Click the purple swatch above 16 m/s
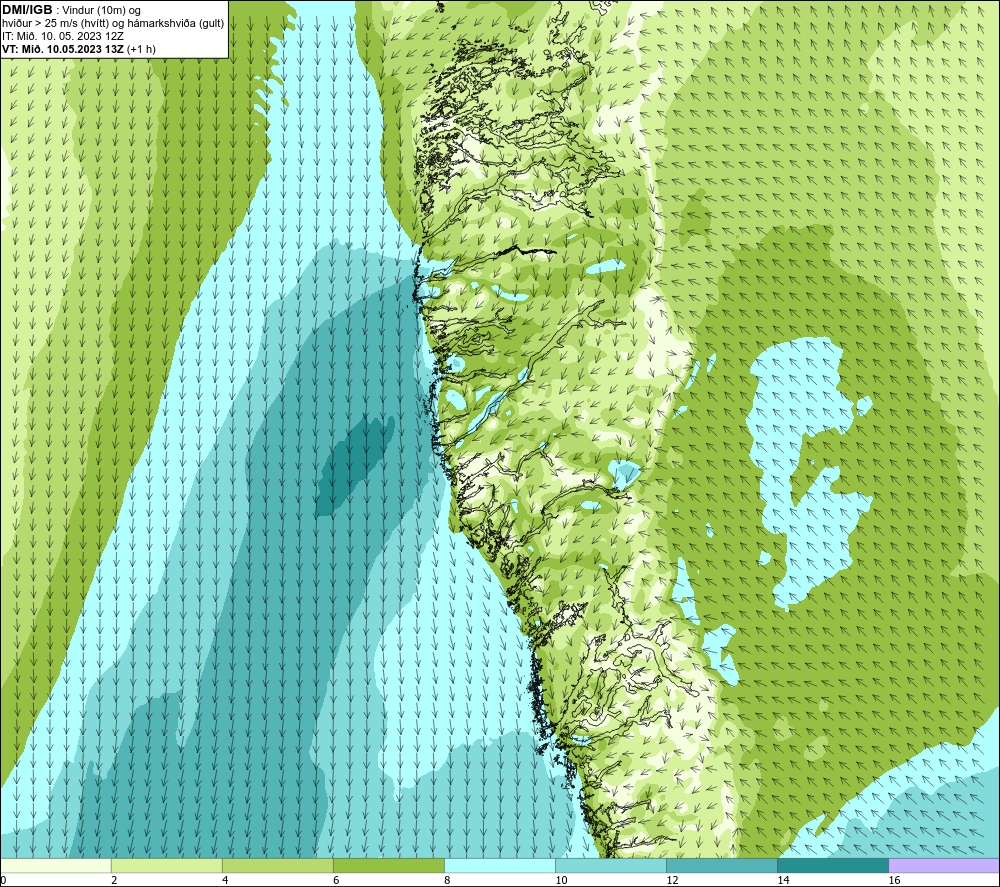 943,865
